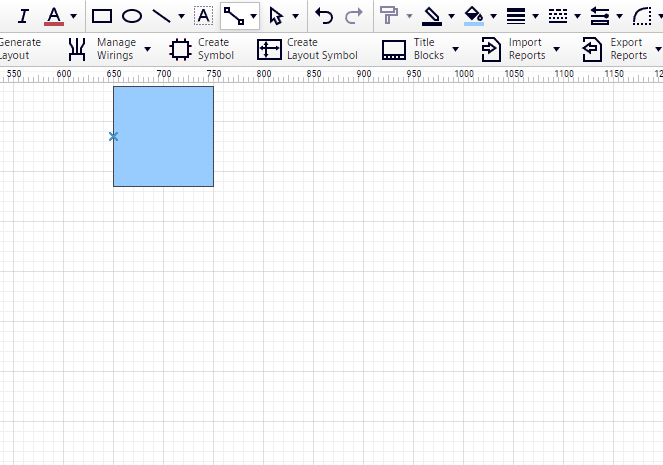Select the Text box tool
The width and height of the screenshot is (663, 465).
(x=203, y=16)
